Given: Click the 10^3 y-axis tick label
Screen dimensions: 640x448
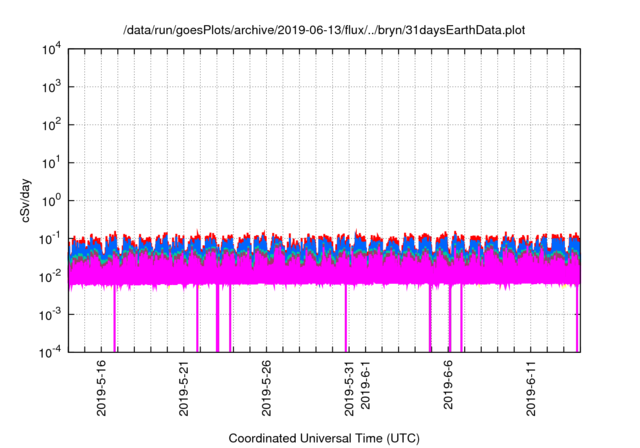Looking at the screenshot, I should (x=52, y=87).
